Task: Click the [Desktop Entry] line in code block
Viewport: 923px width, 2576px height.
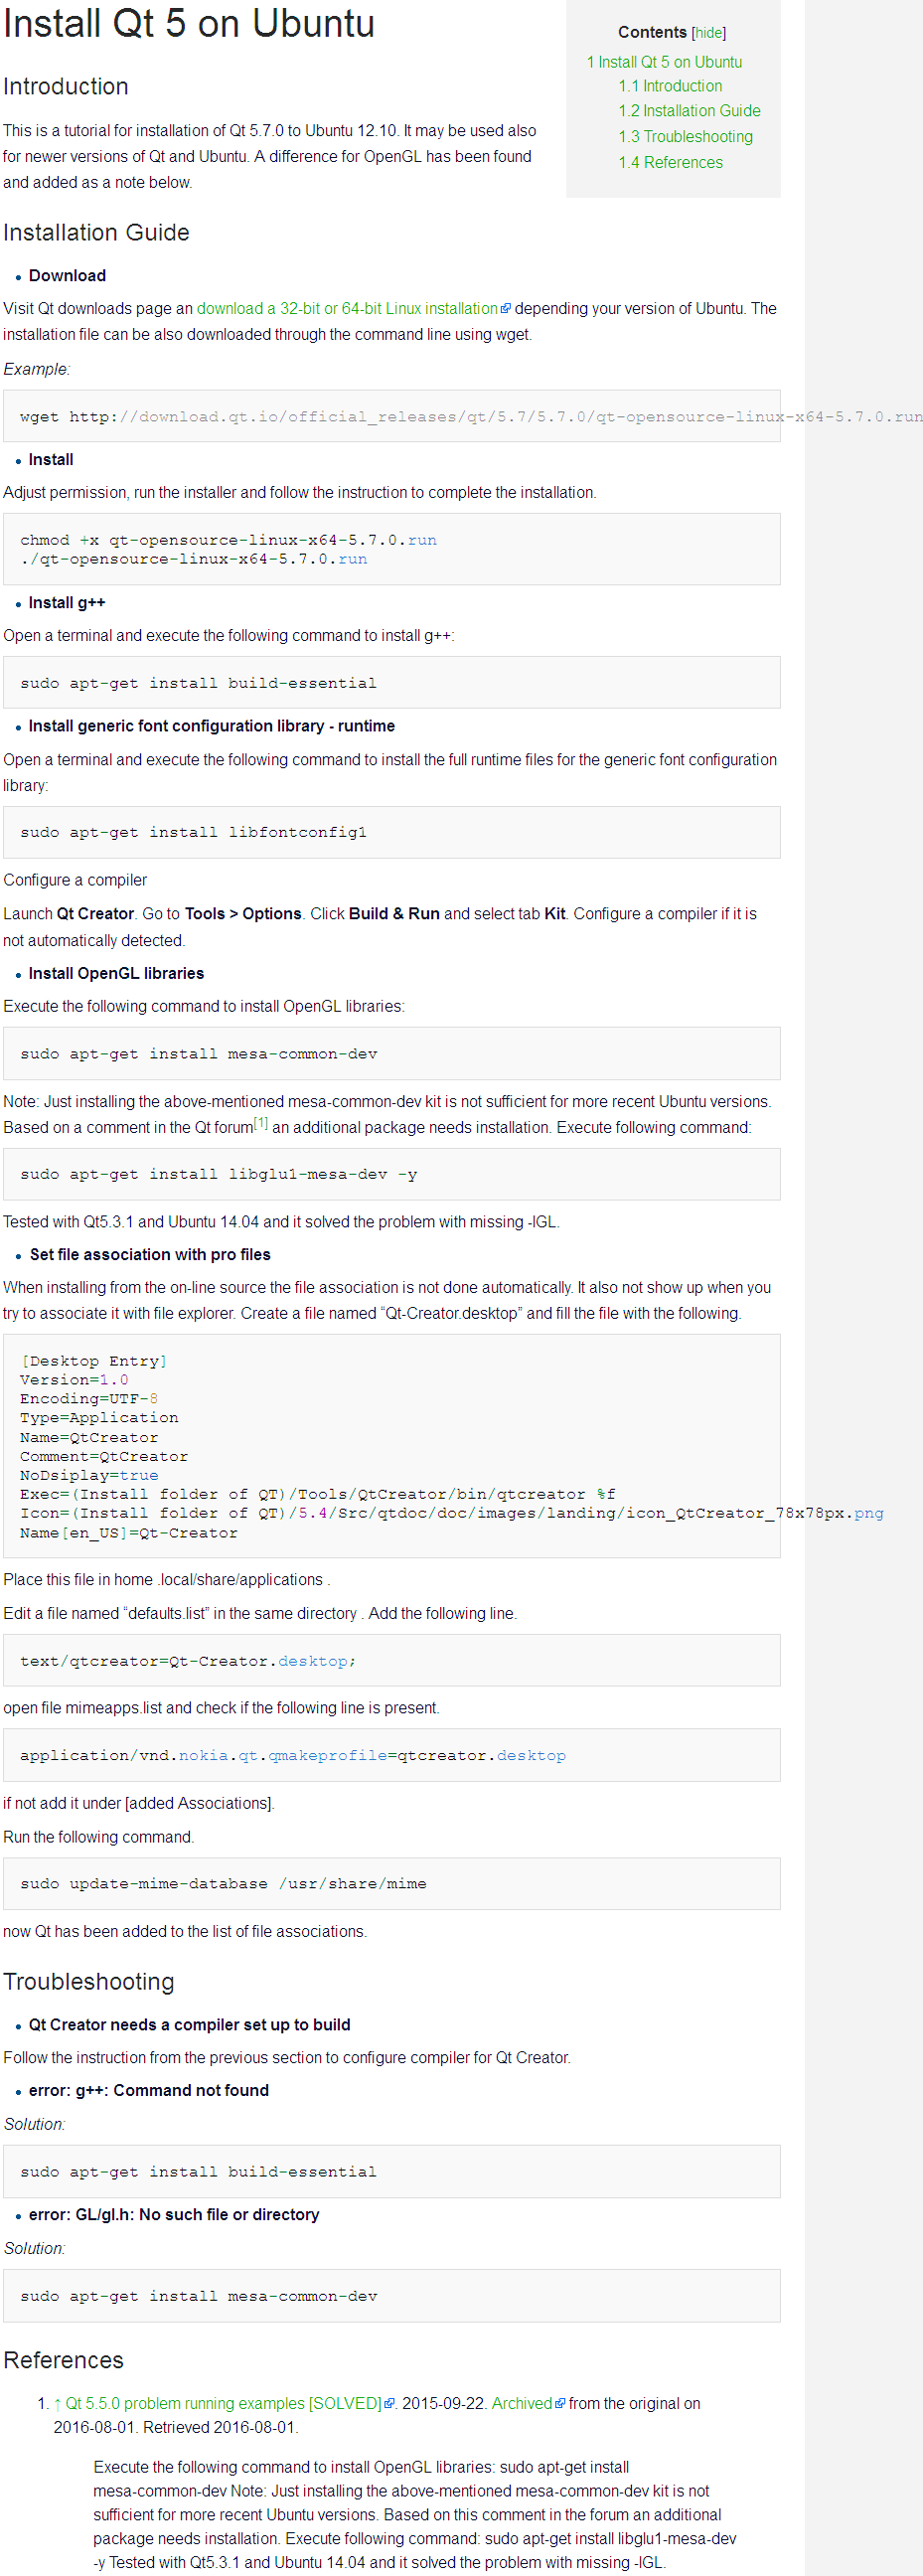Action: tap(93, 1361)
